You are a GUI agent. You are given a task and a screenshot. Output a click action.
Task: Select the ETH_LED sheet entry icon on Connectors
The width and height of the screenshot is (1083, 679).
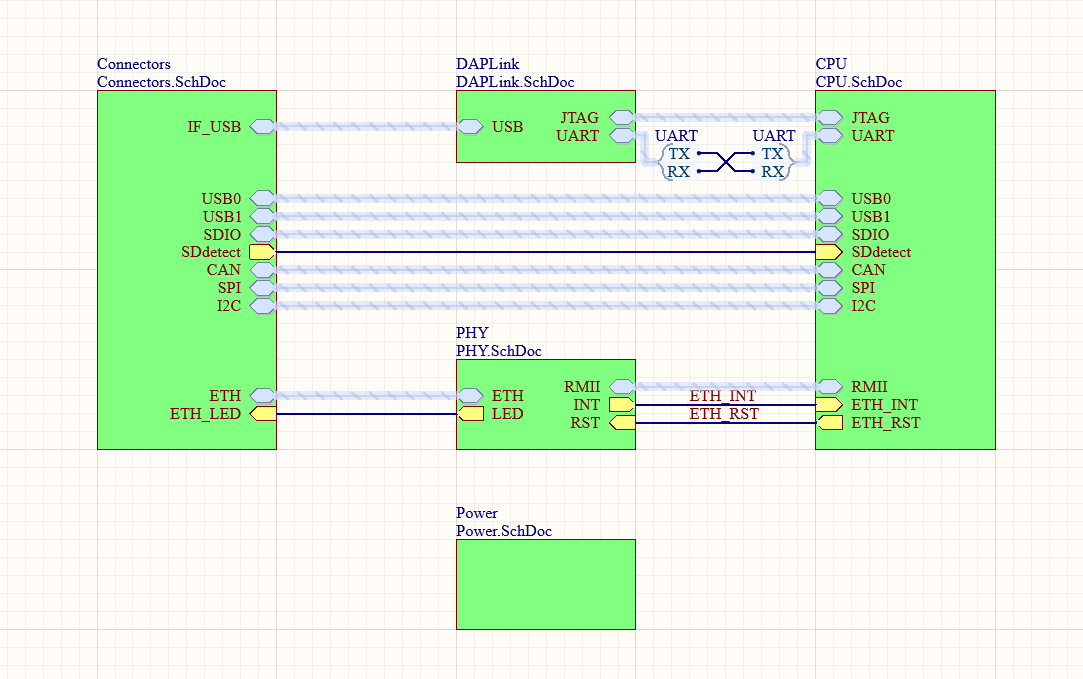pyautogui.click(x=263, y=414)
